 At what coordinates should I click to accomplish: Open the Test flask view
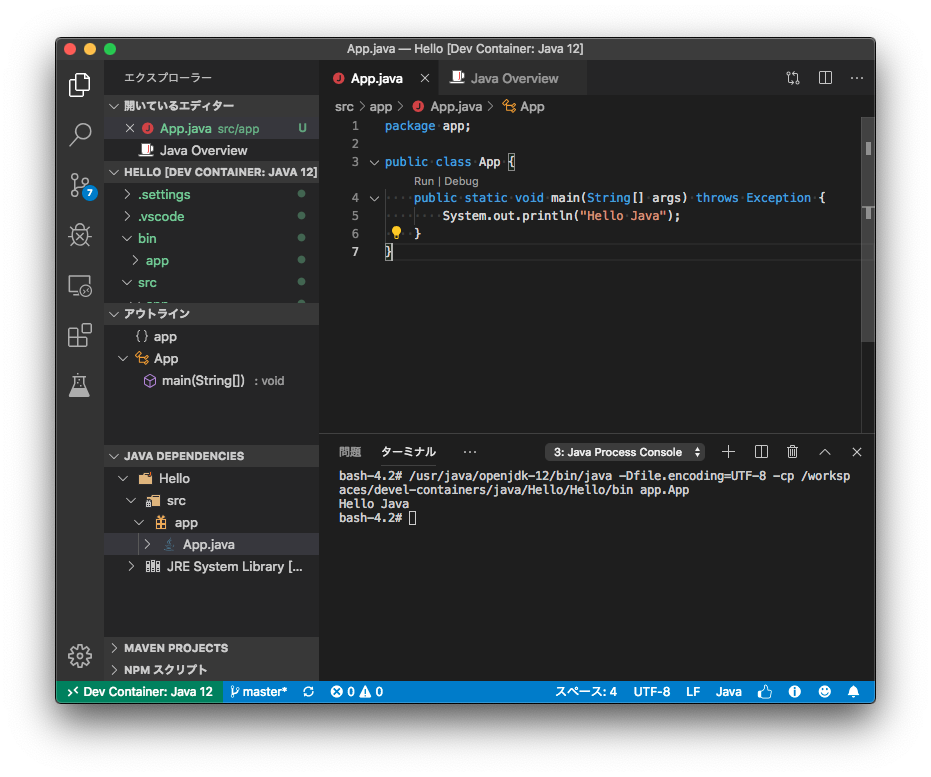80,385
